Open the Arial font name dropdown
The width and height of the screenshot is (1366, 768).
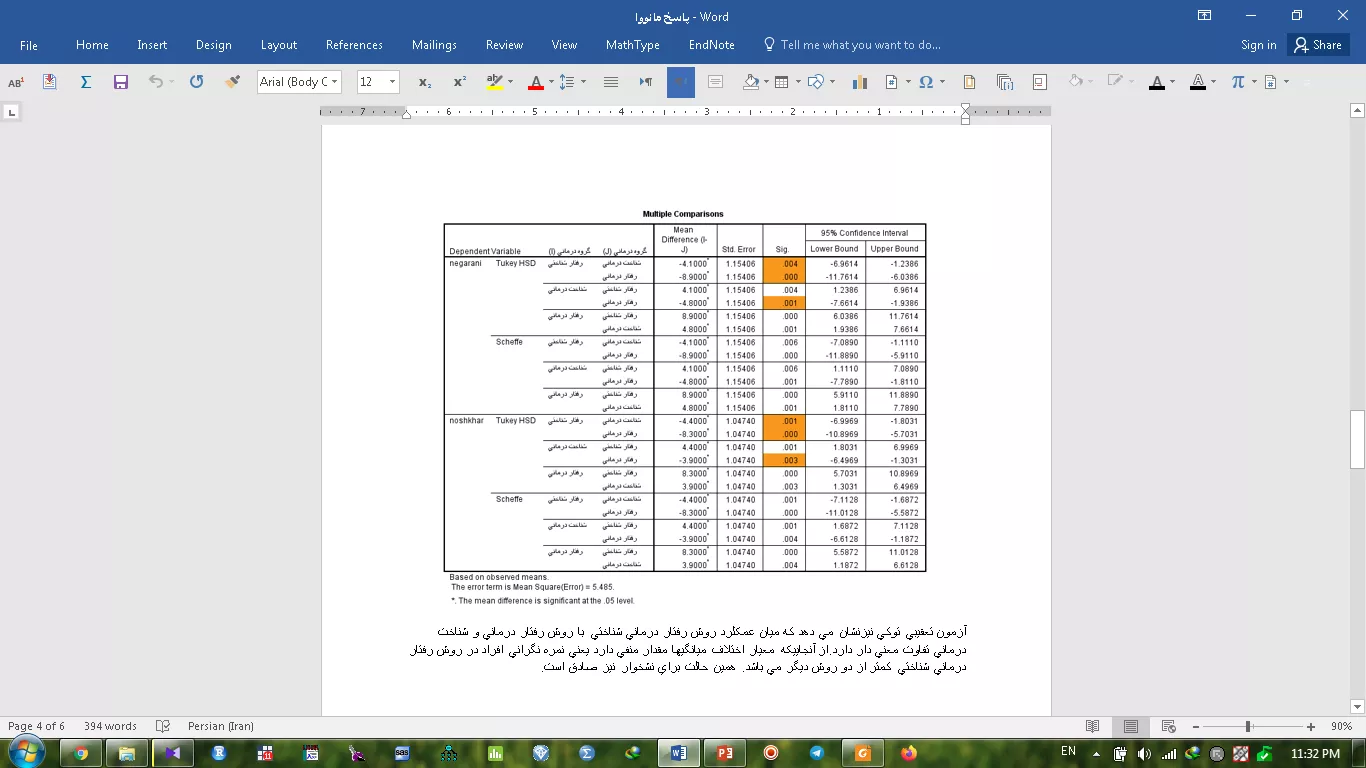(x=334, y=82)
